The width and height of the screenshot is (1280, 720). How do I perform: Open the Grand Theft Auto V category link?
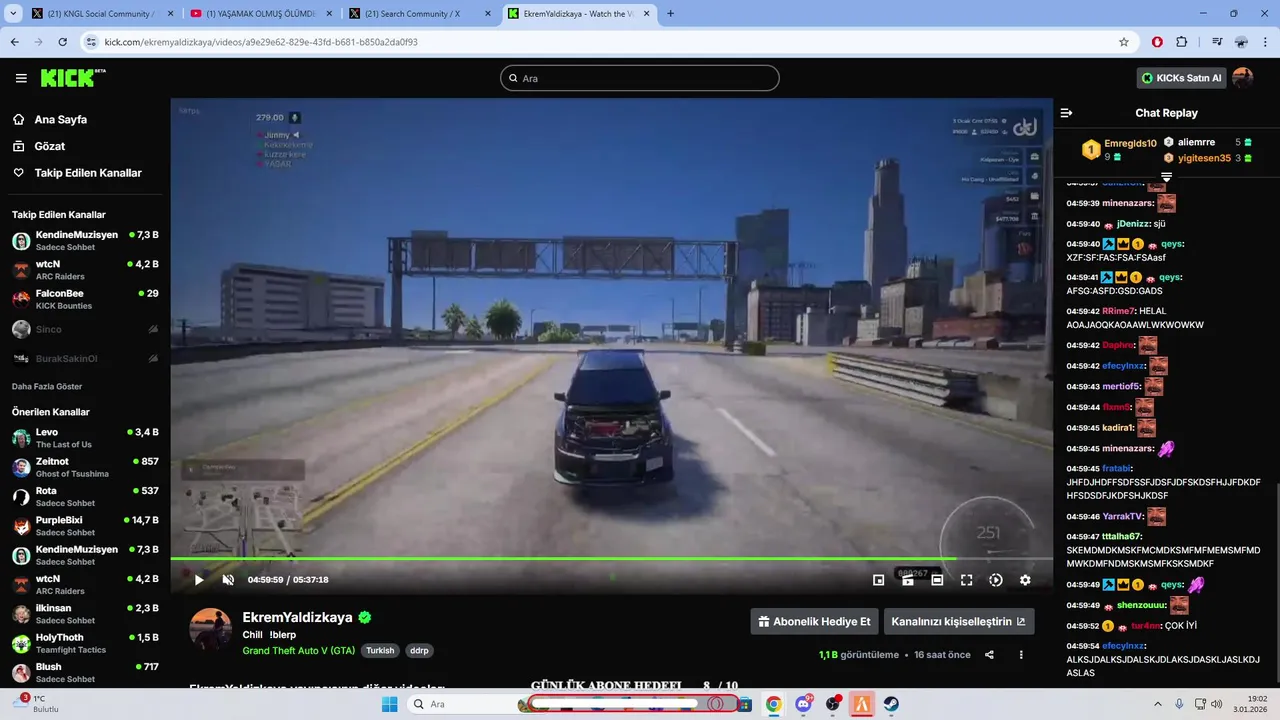pyautogui.click(x=298, y=650)
